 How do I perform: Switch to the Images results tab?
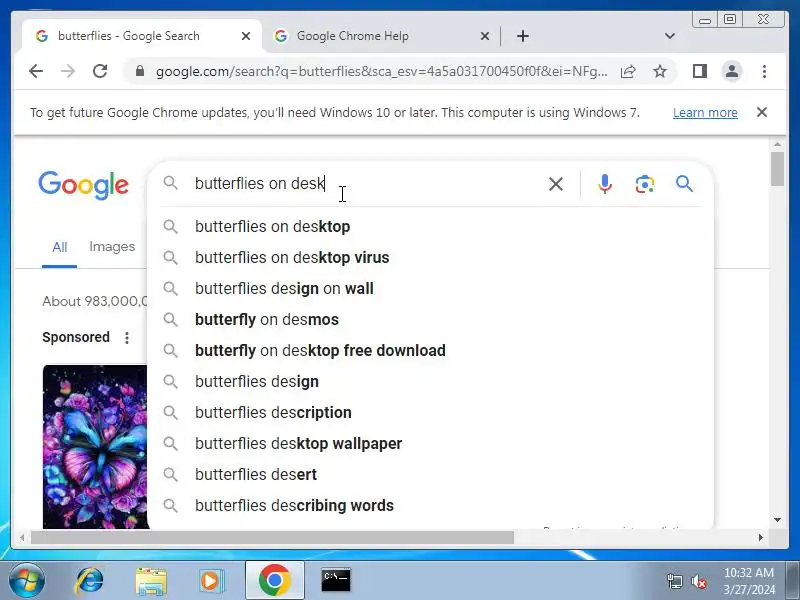click(112, 246)
